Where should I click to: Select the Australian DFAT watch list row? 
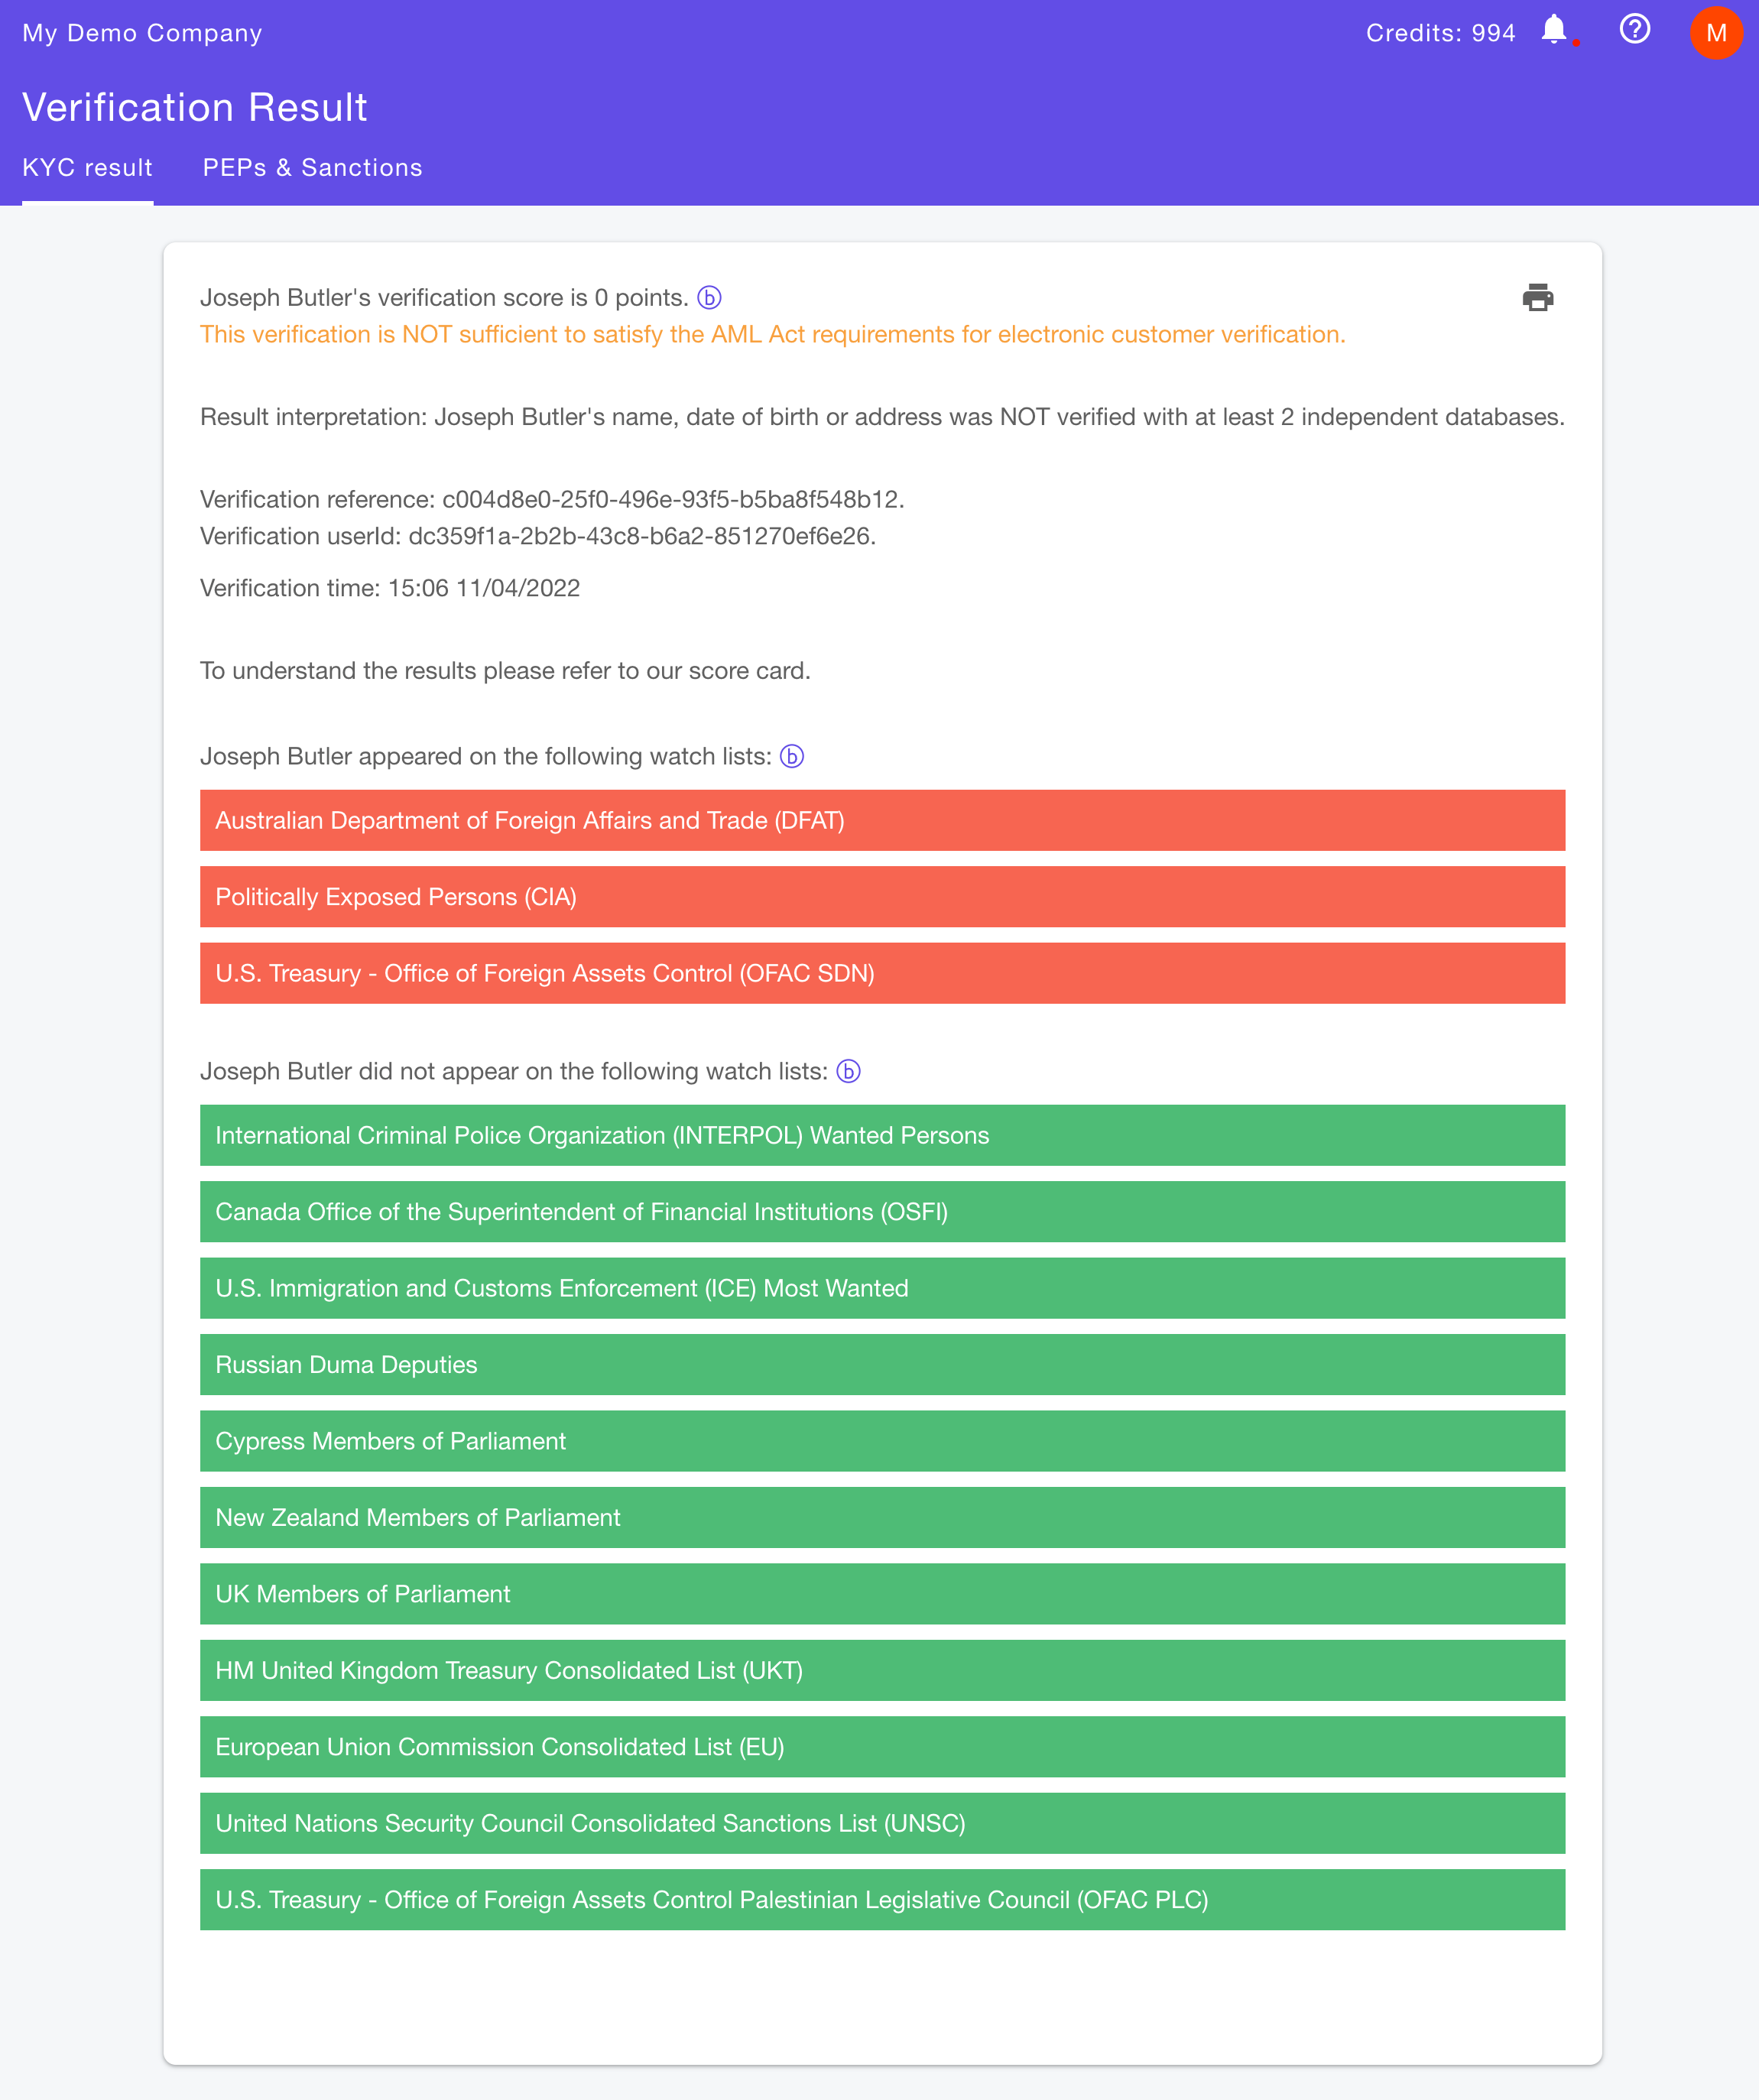882,821
